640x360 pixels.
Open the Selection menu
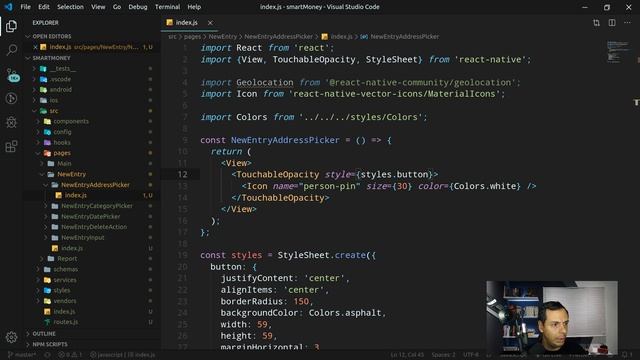pos(70,7)
